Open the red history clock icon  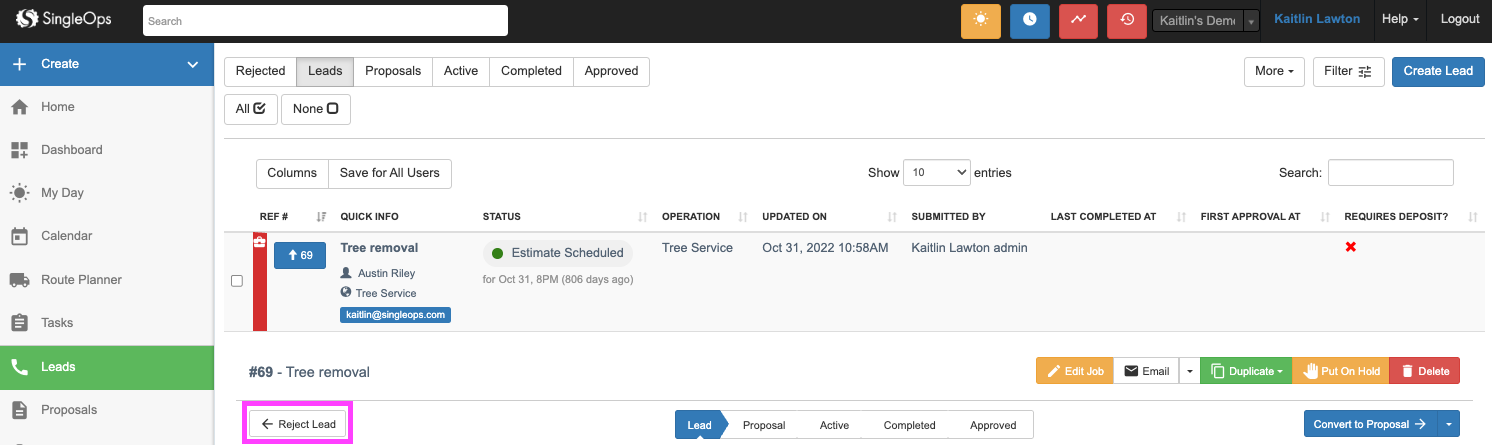(1127, 20)
